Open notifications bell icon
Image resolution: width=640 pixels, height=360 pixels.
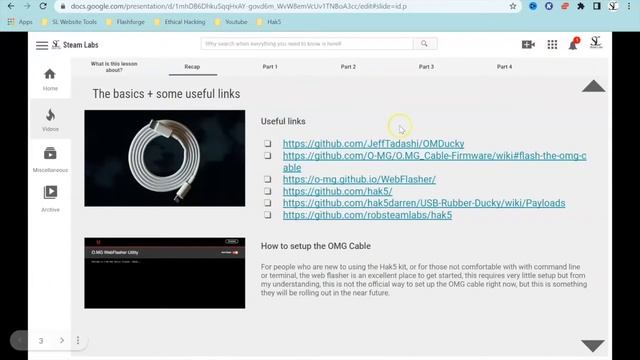(x=573, y=44)
